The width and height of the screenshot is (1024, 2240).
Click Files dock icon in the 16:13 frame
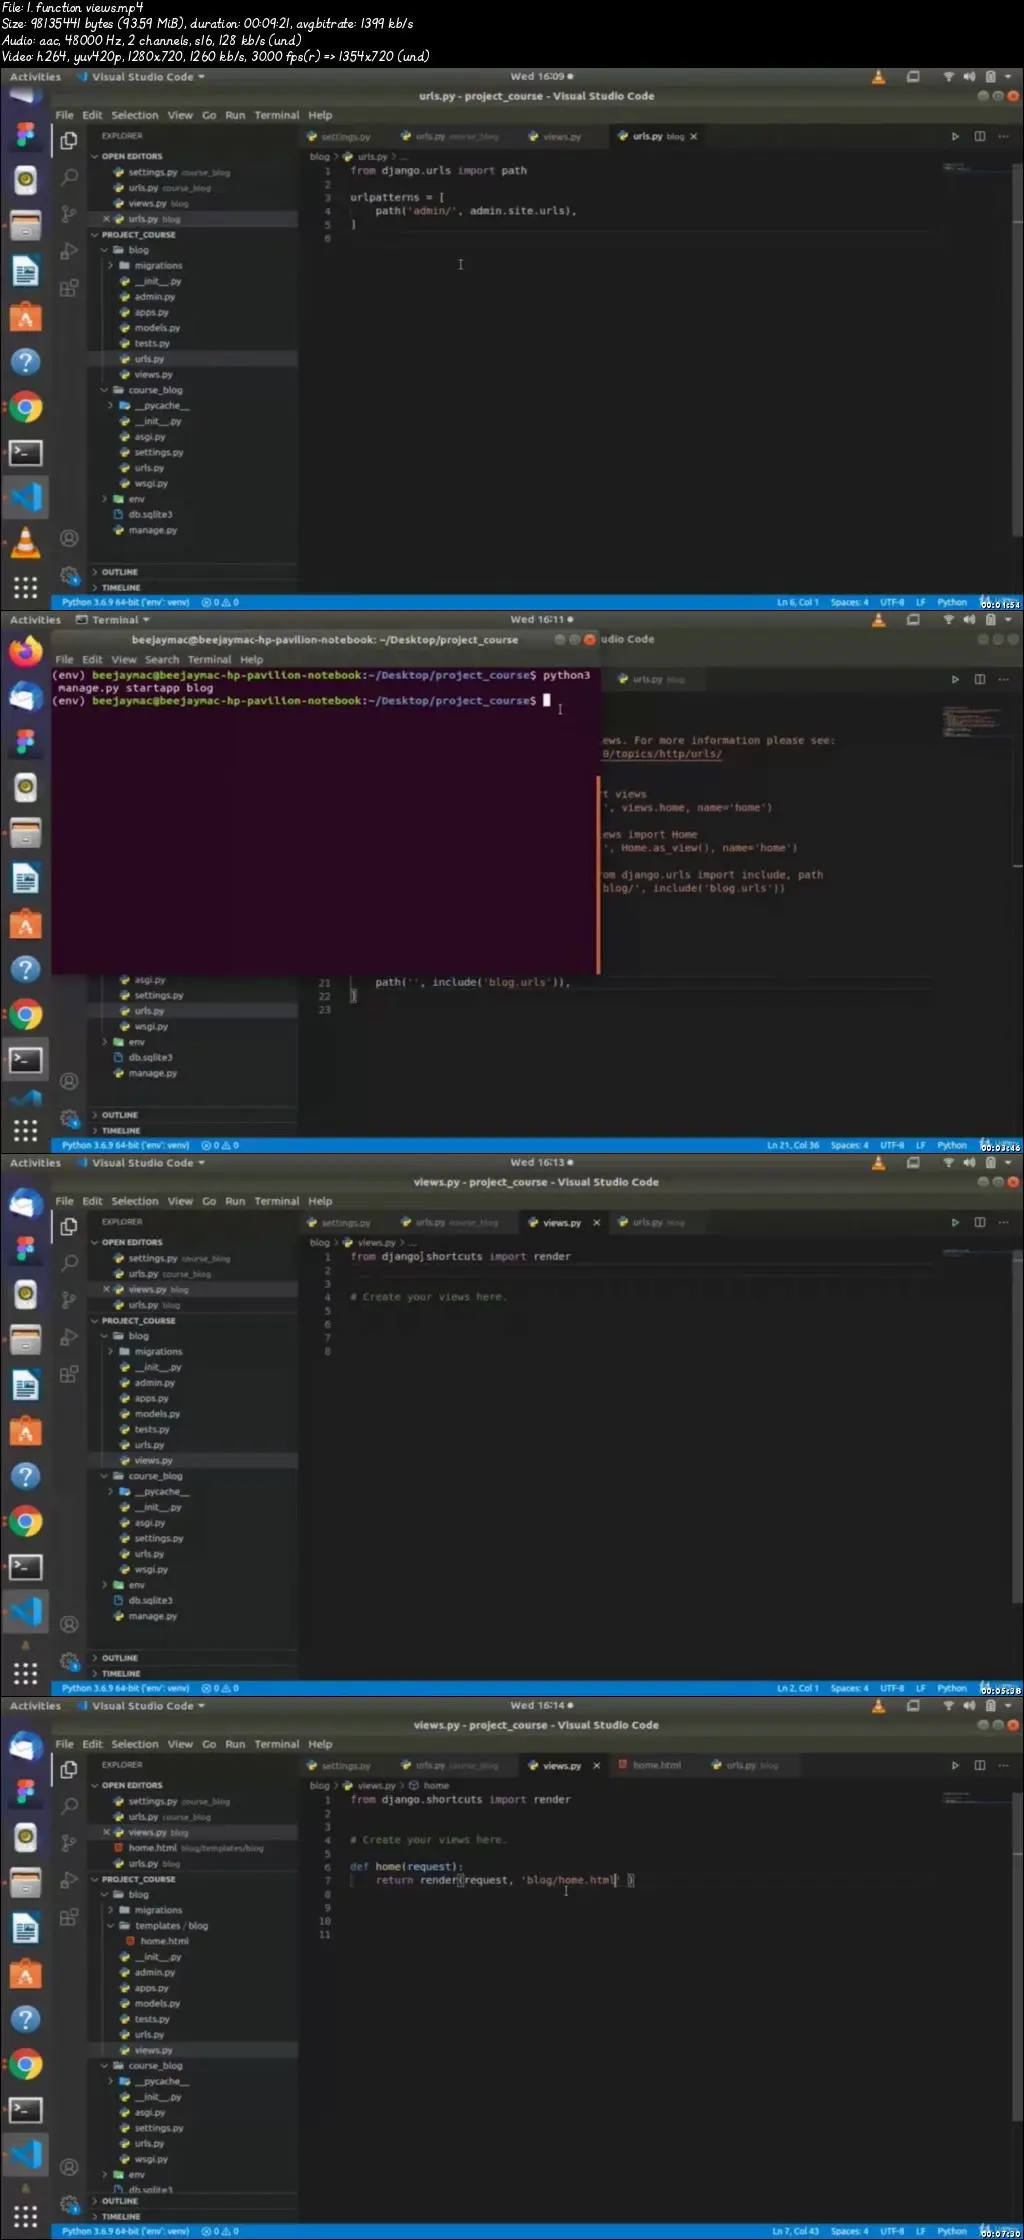tap(25, 1338)
